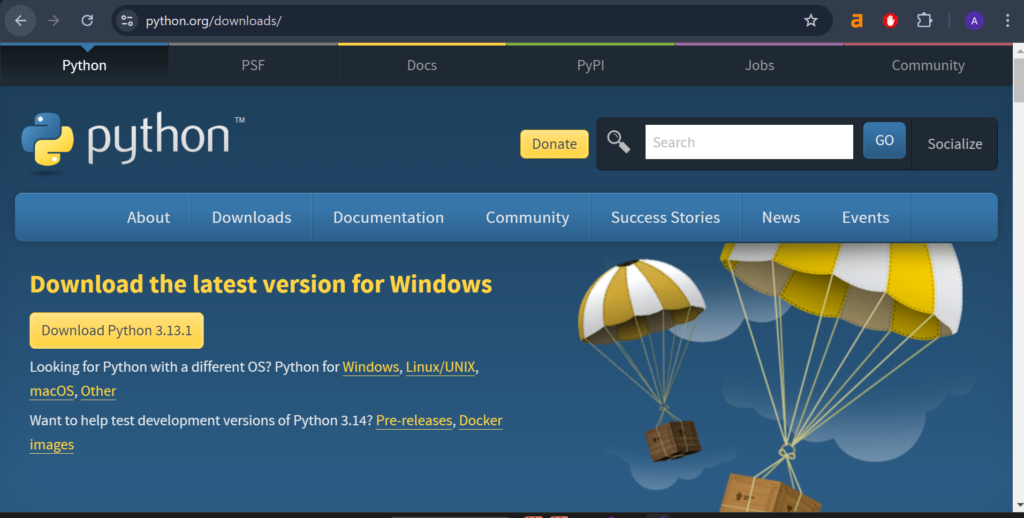The image size is (1024, 518).
Task: Open the Pre-releases link
Action: click(x=414, y=421)
